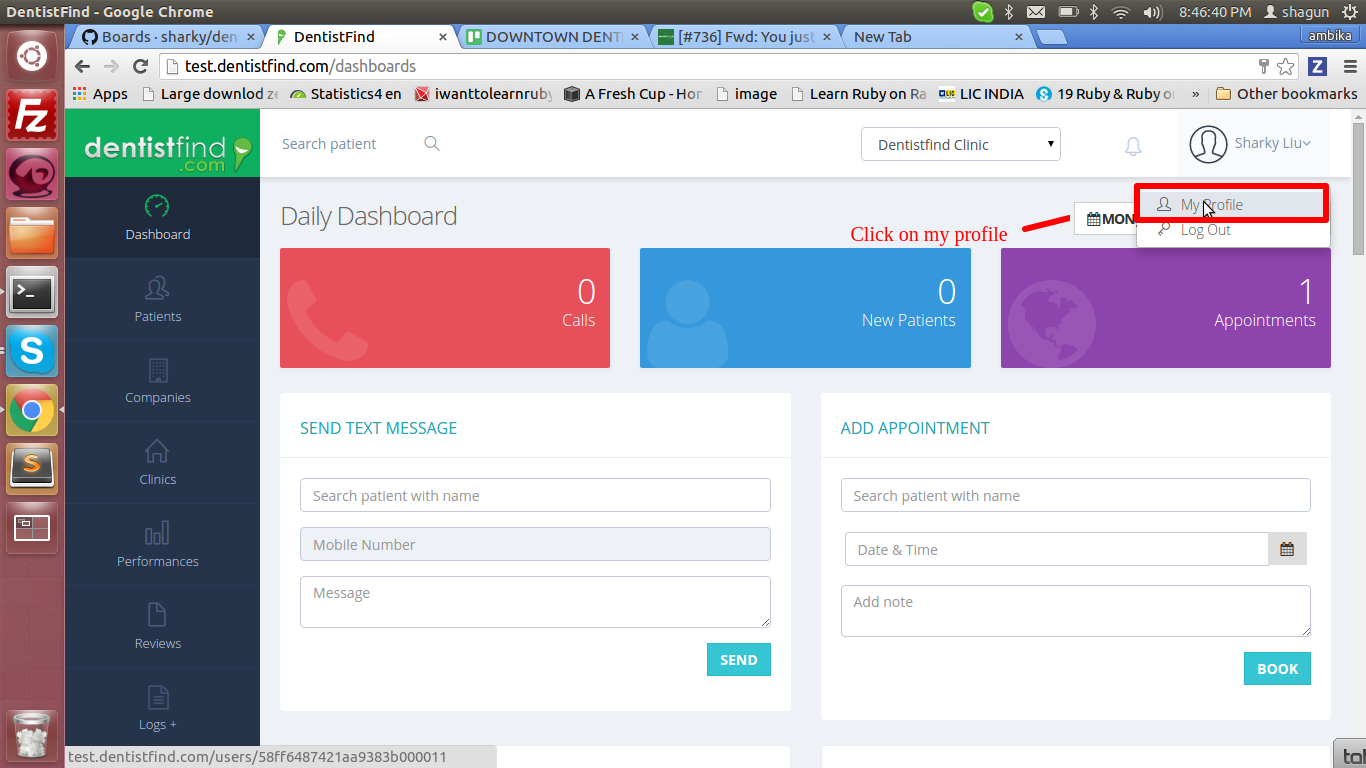Open the Other bookmarks folder

pos(1286,94)
